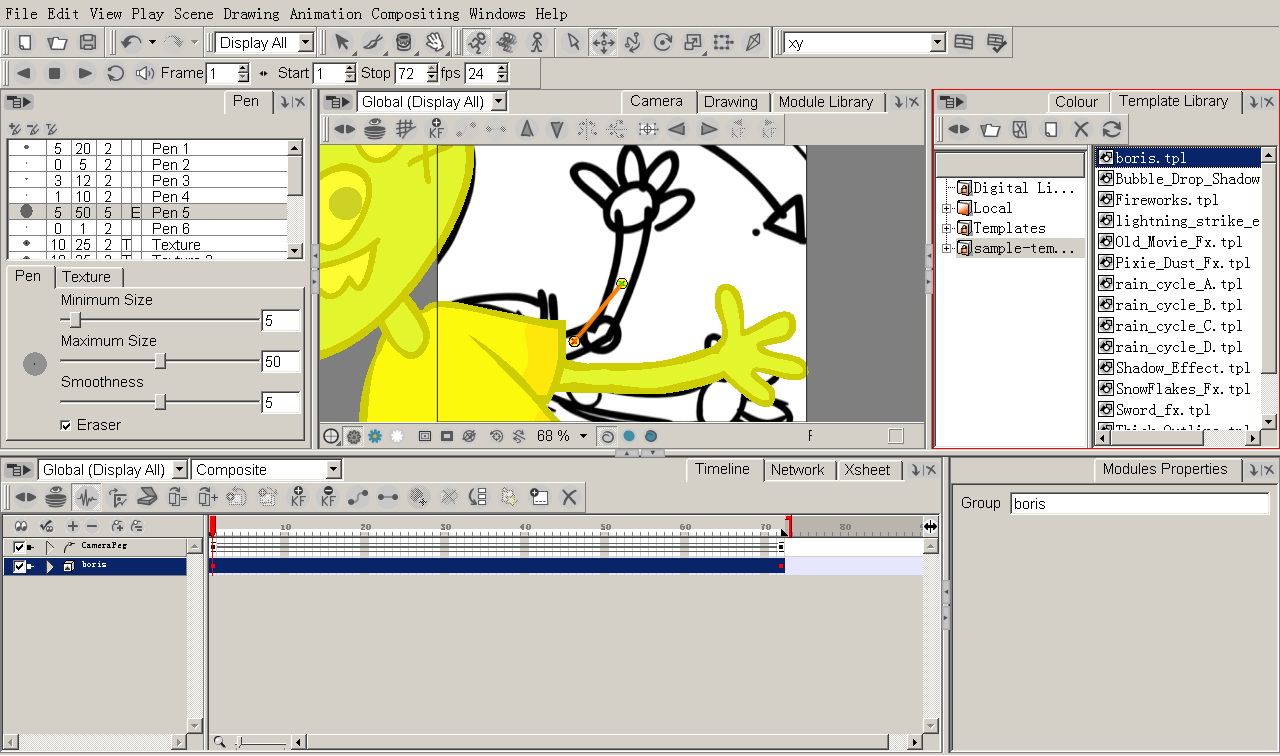Screen dimensions: 1280x756
Task: Select the Hand grabber tool
Action: [434, 42]
